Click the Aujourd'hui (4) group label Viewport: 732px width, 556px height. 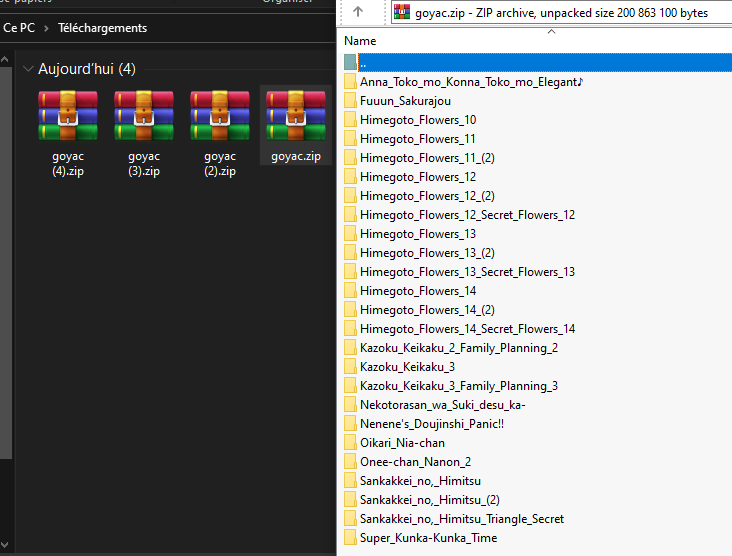coord(87,69)
